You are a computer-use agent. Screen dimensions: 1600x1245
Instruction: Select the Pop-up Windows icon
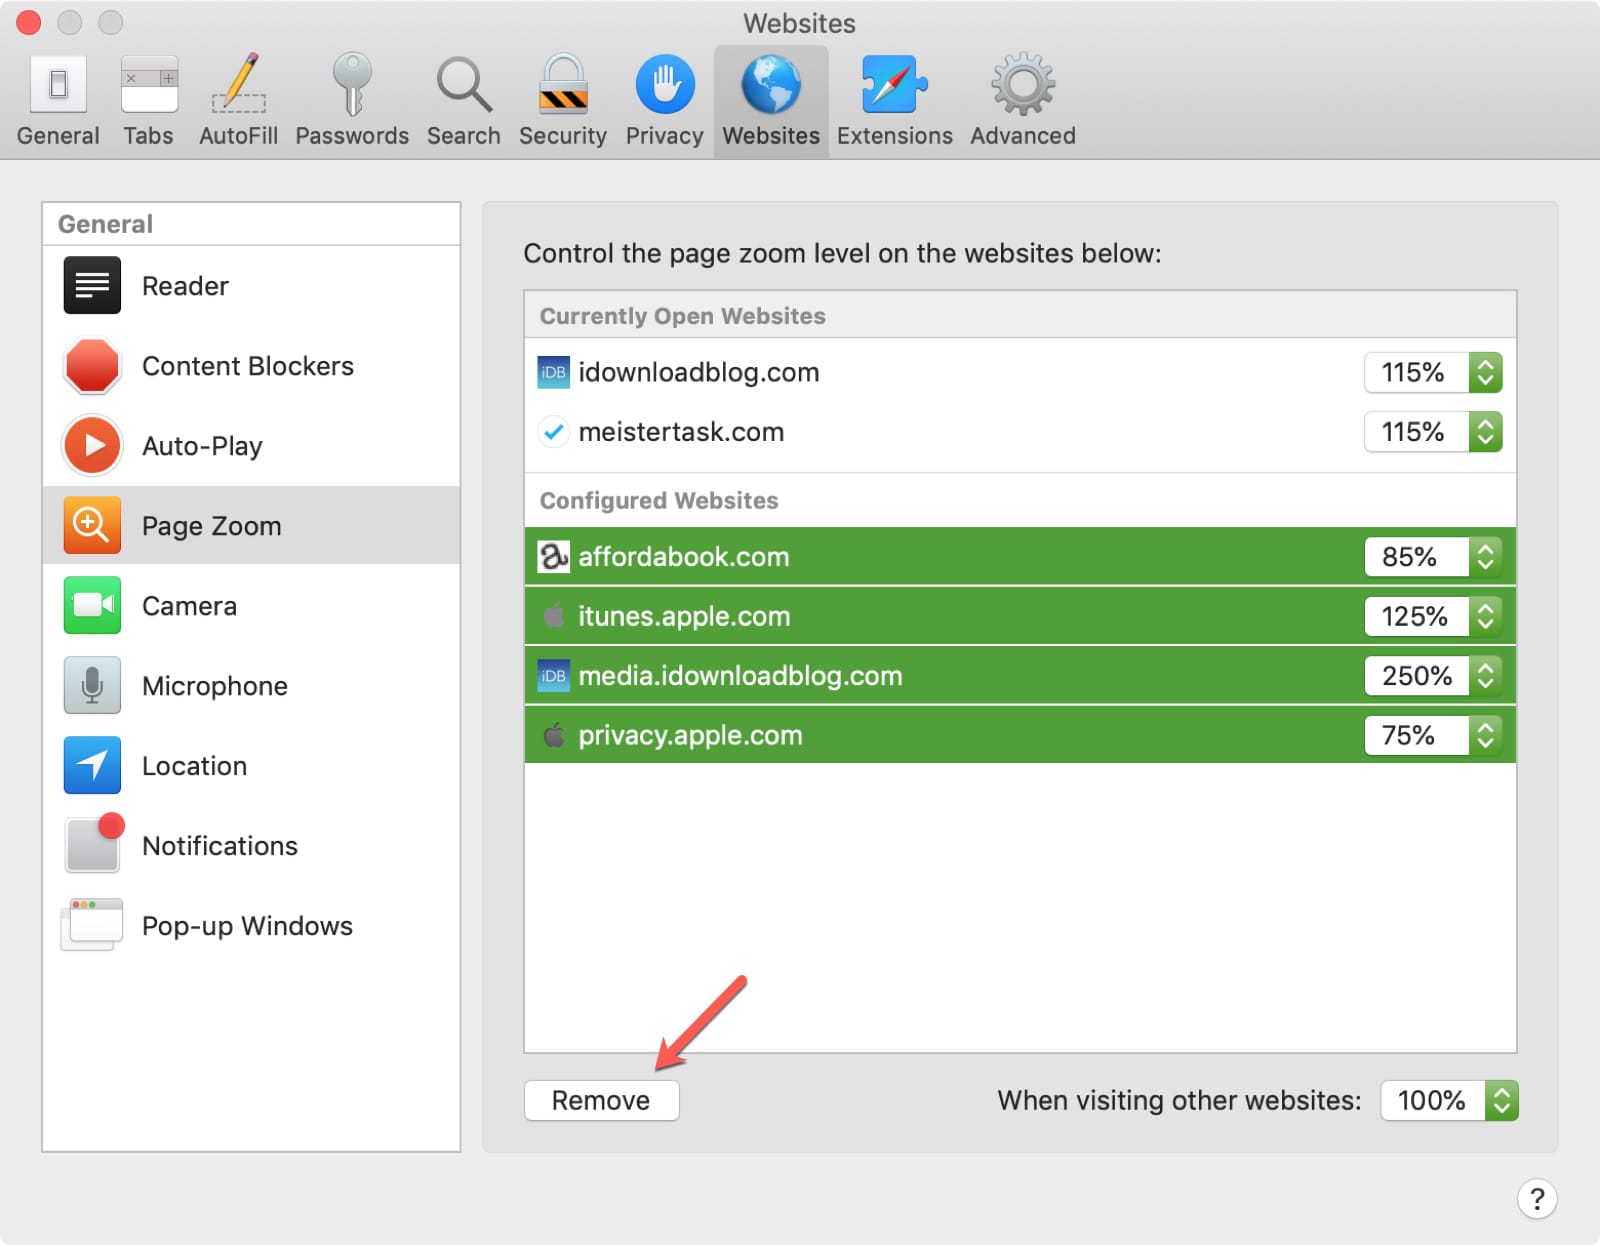click(x=92, y=924)
